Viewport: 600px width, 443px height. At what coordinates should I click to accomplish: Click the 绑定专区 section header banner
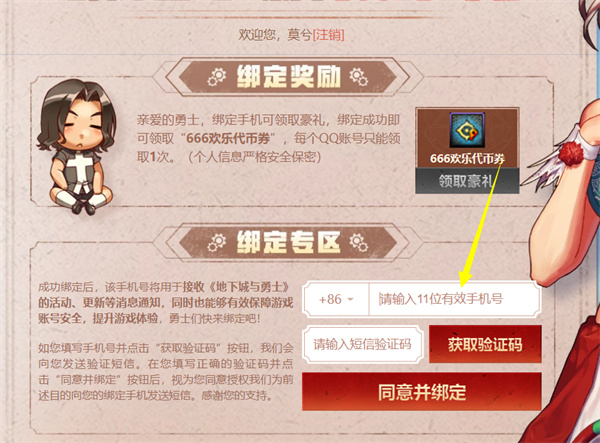288,243
